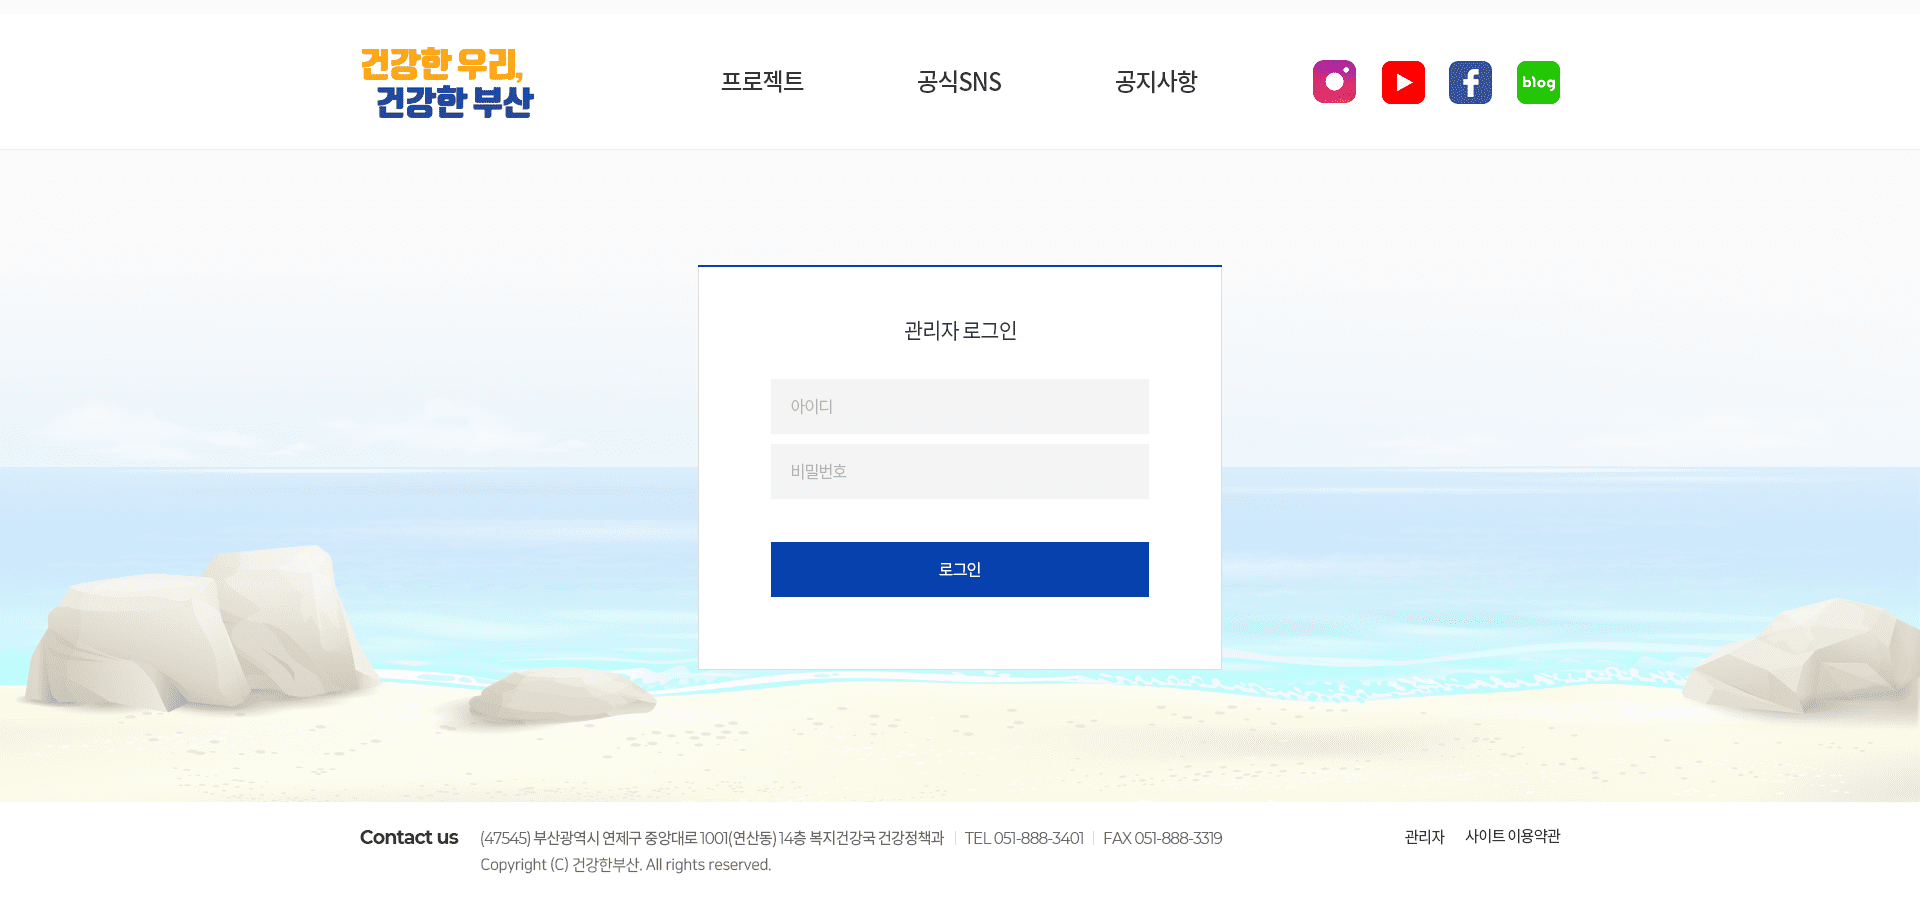Click the FAX 051-888-3319 footer text
Screen dimensions: 1920x900
click(x=1163, y=838)
